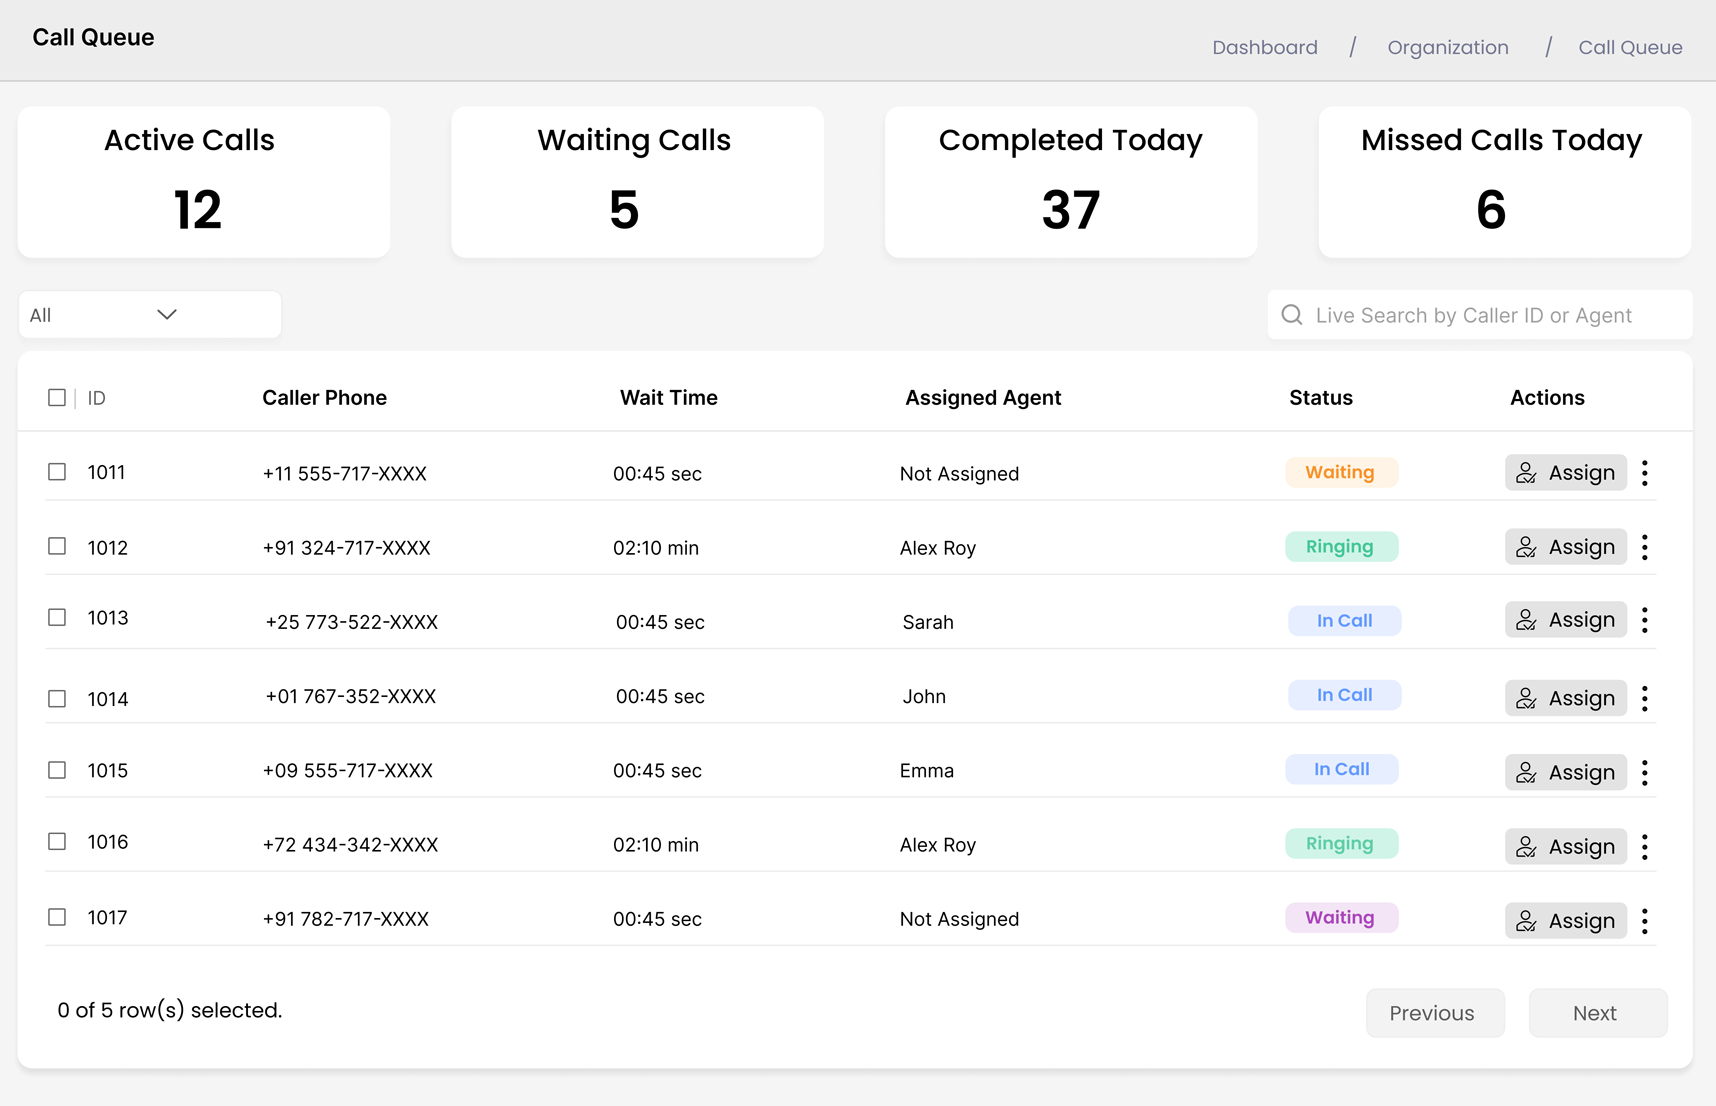Click the orange Waiting status badge

1340,472
